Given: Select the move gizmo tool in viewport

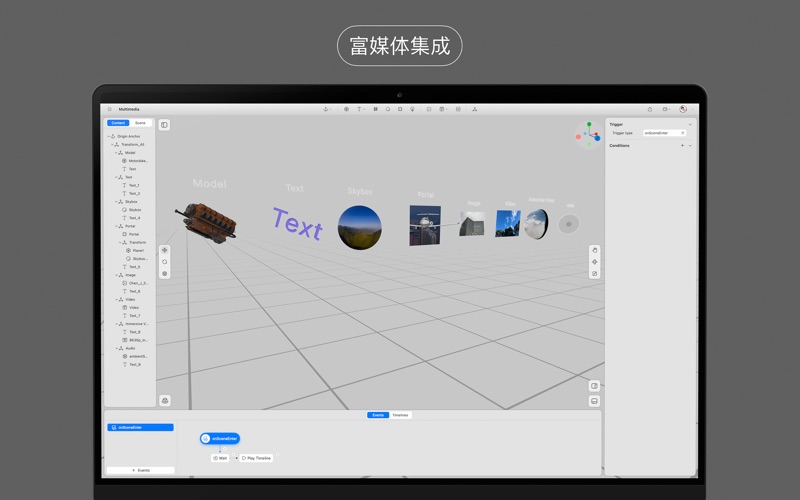Looking at the screenshot, I should (x=164, y=250).
